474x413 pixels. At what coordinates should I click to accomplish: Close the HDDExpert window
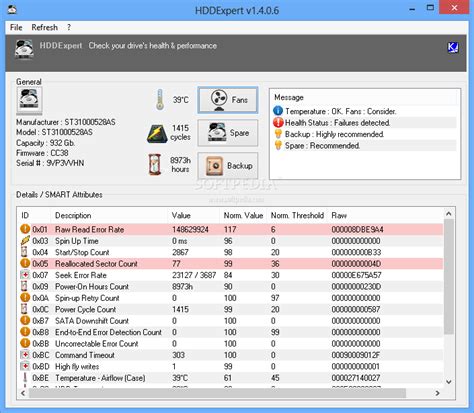coord(454,8)
